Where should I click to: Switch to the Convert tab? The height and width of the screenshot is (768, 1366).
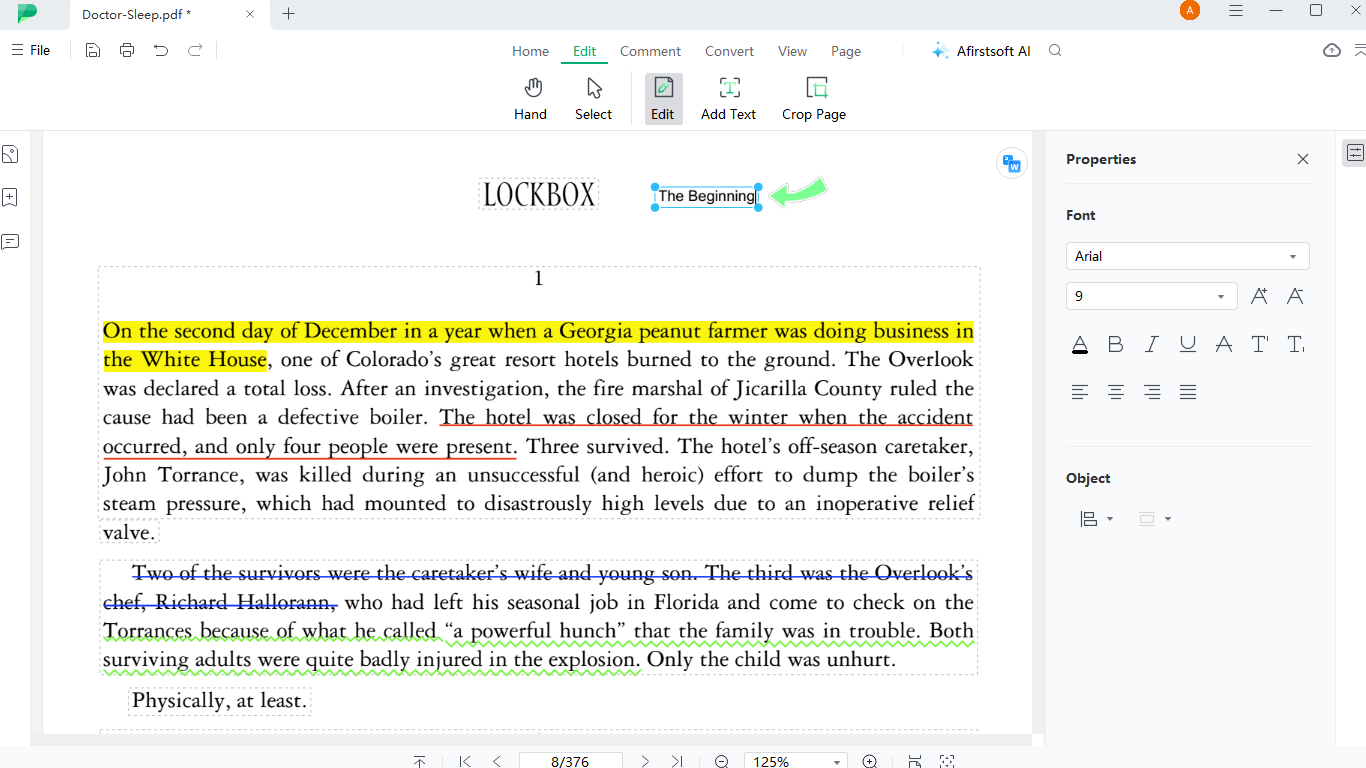pos(730,51)
